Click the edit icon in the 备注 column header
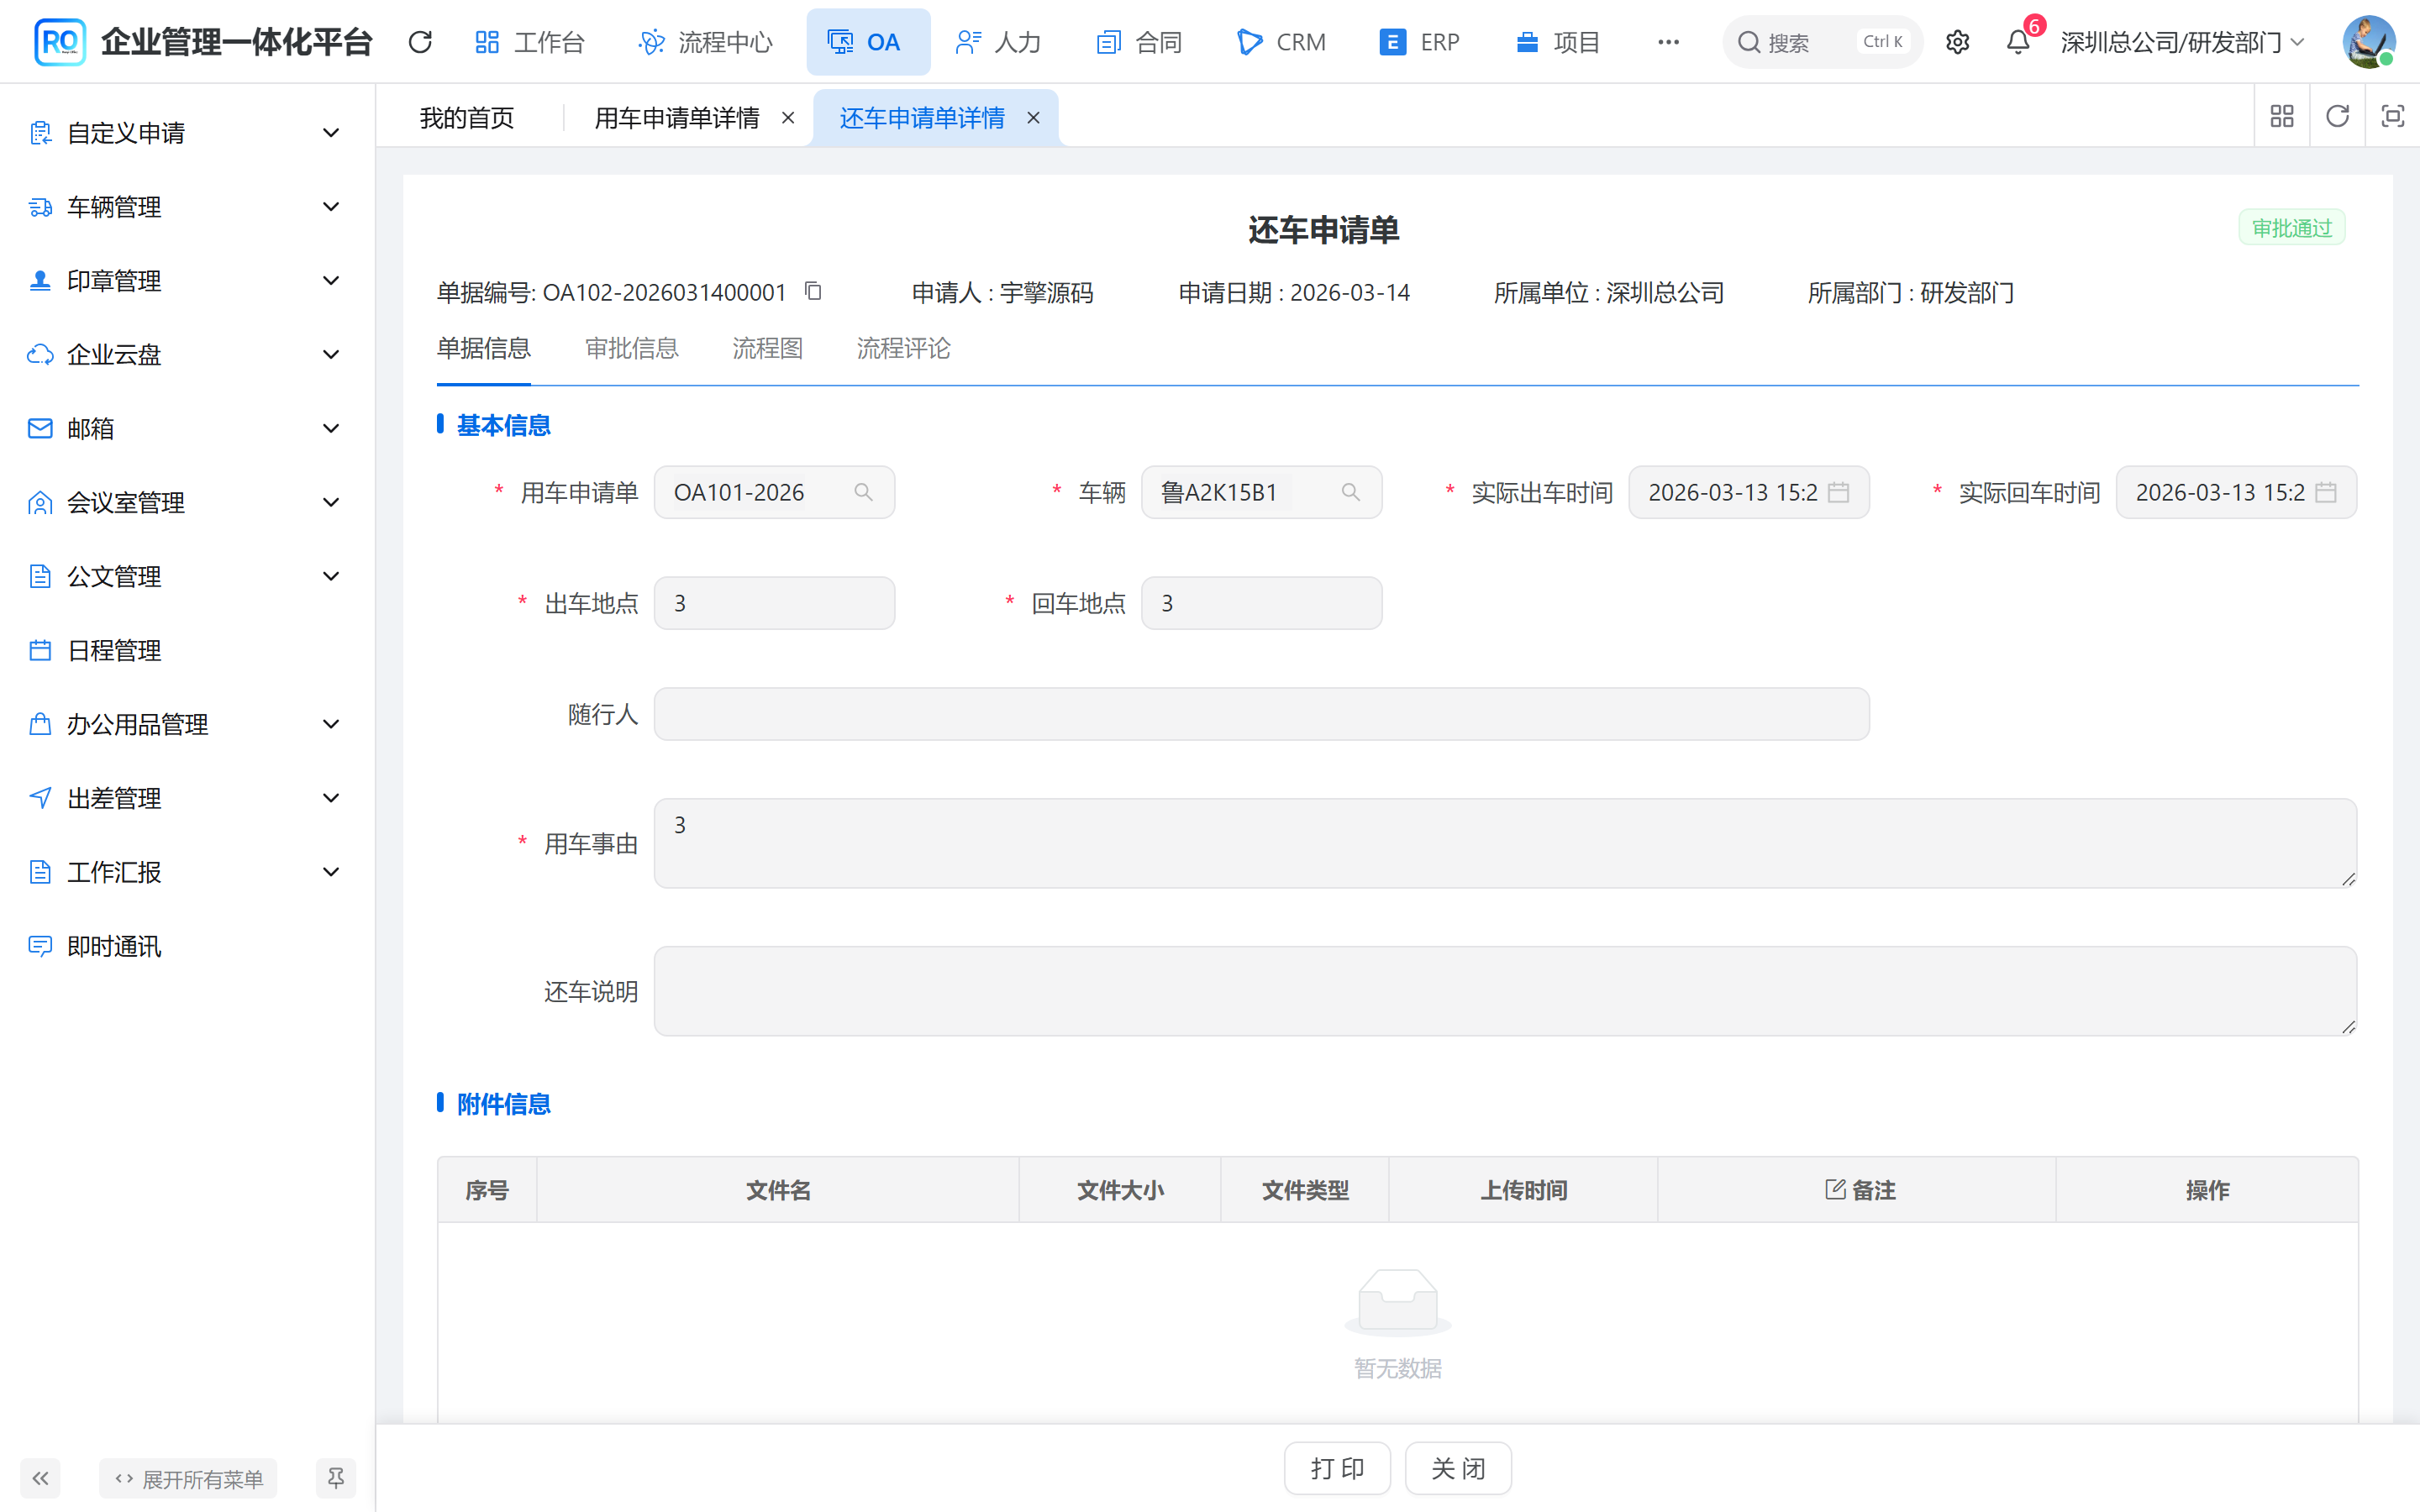The width and height of the screenshot is (2420, 1512). click(x=1835, y=1189)
